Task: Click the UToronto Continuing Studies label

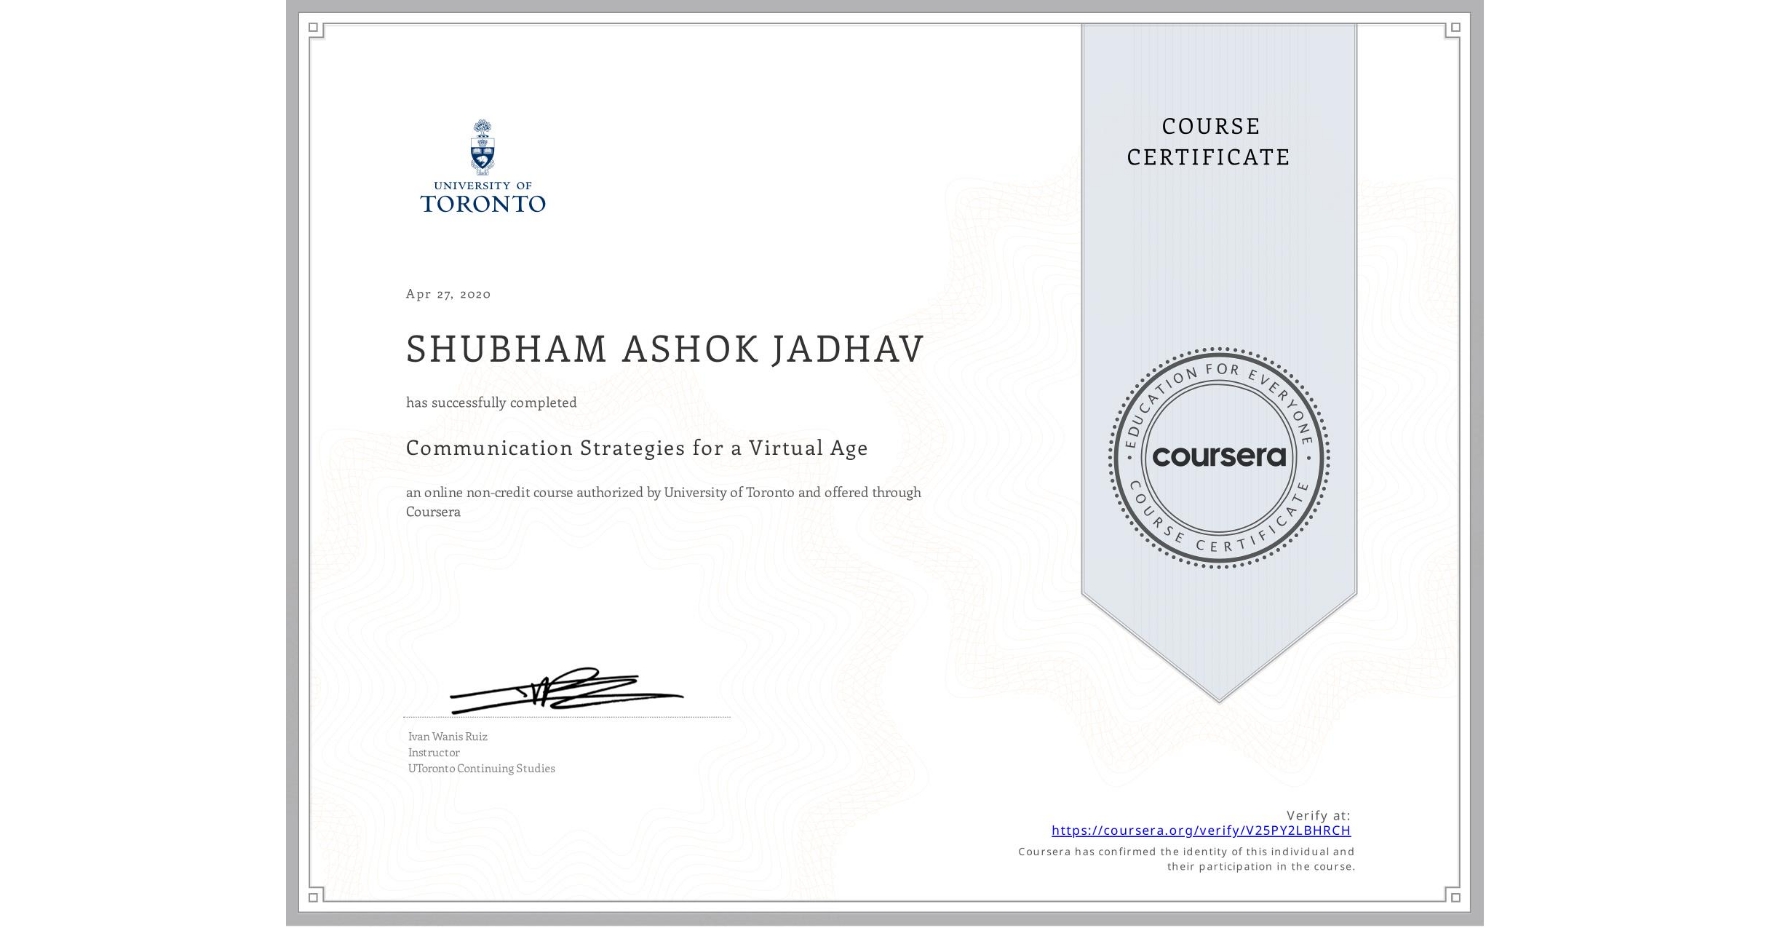Action: click(x=481, y=768)
